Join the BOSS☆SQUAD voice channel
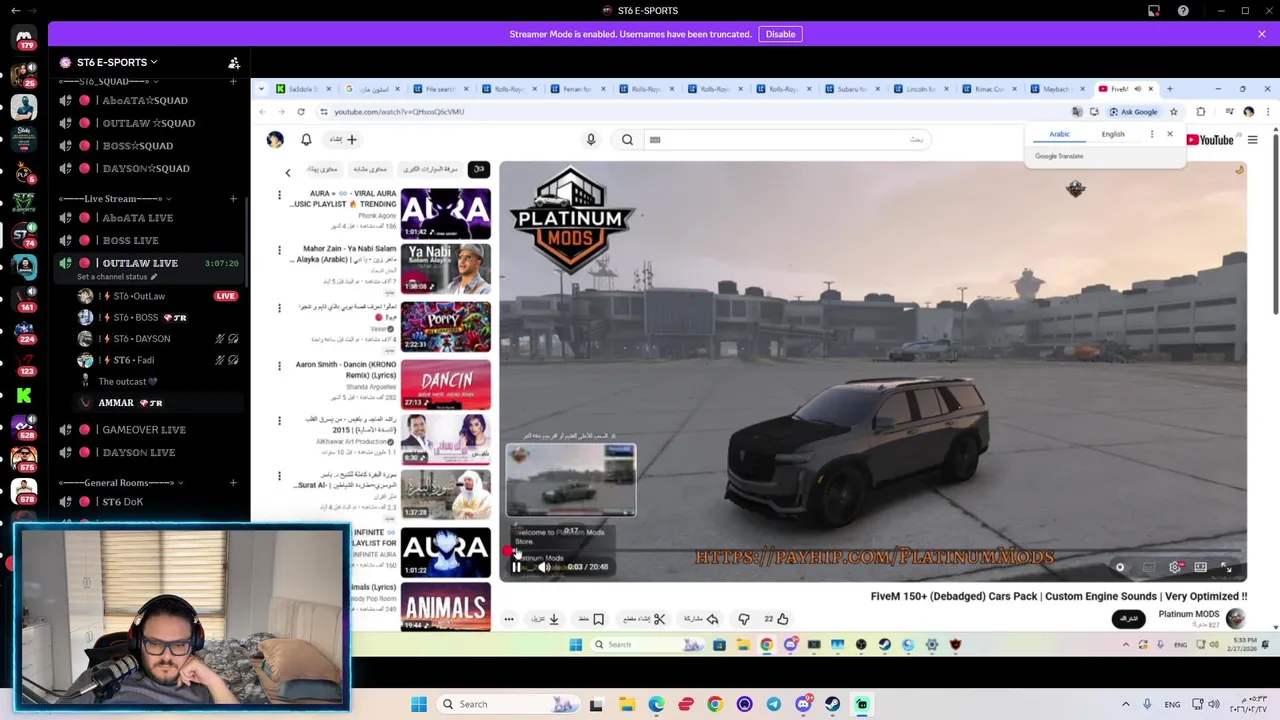Image resolution: width=1280 pixels, height=720 pixels. (150, 146)
